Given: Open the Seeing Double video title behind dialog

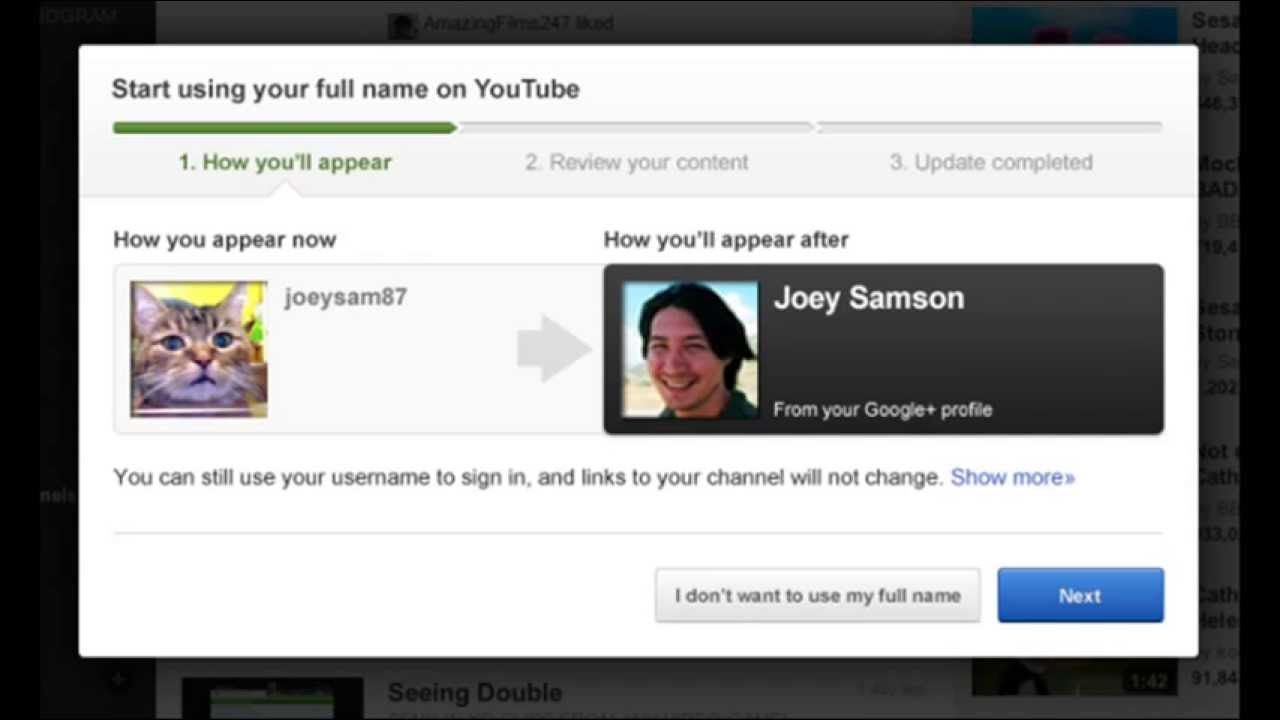Looking at the screenshot, I should 475,692.
